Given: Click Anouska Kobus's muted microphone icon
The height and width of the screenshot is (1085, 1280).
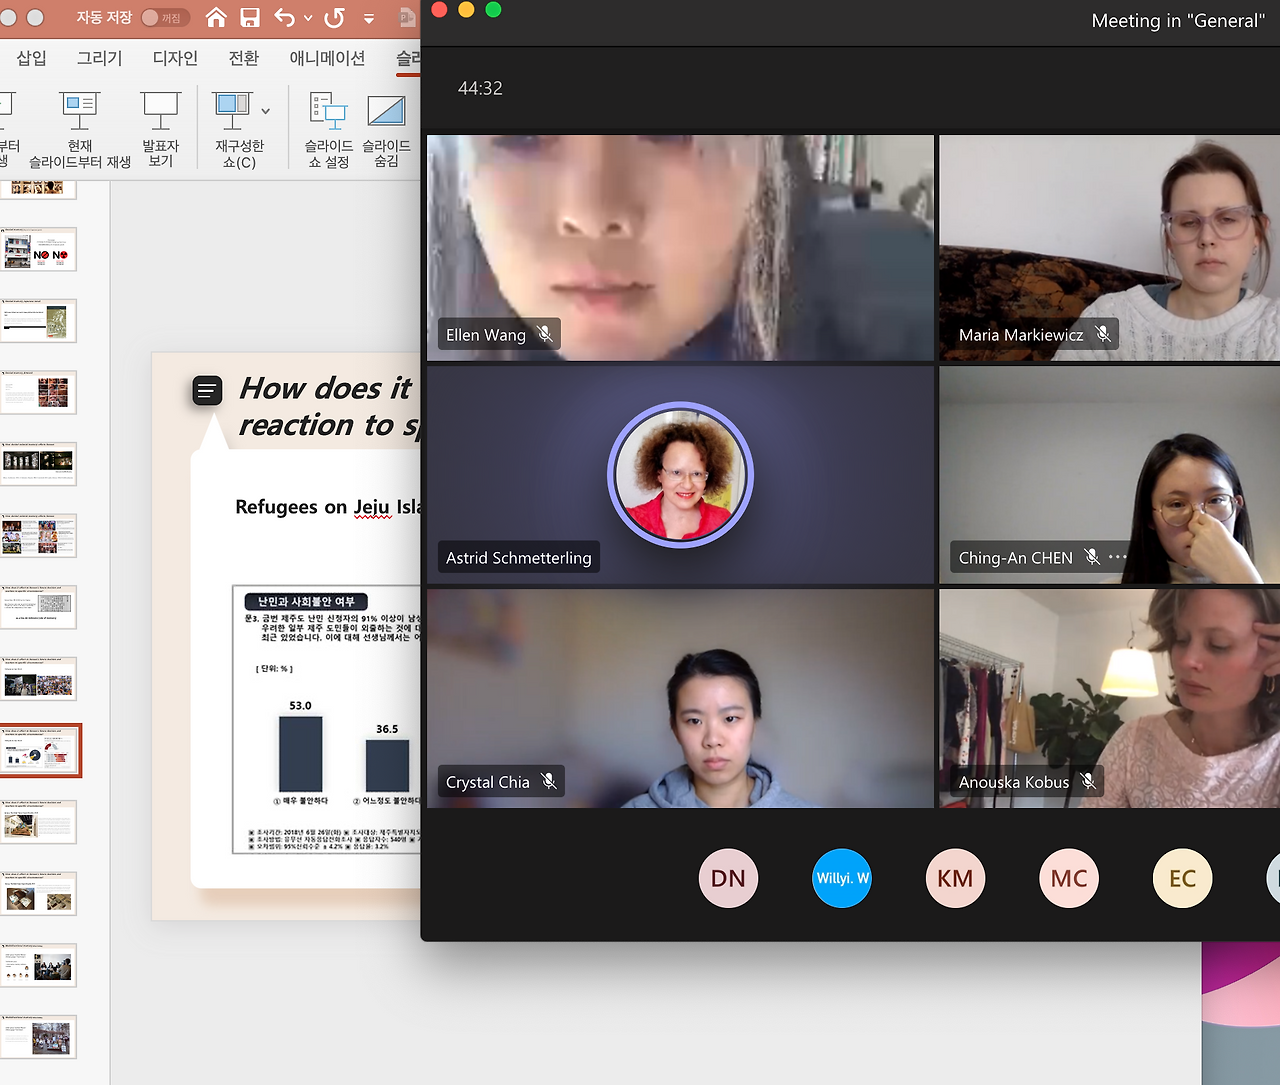Looking at the screenshot, I should pyautogui.click(x=1088, y=781).
